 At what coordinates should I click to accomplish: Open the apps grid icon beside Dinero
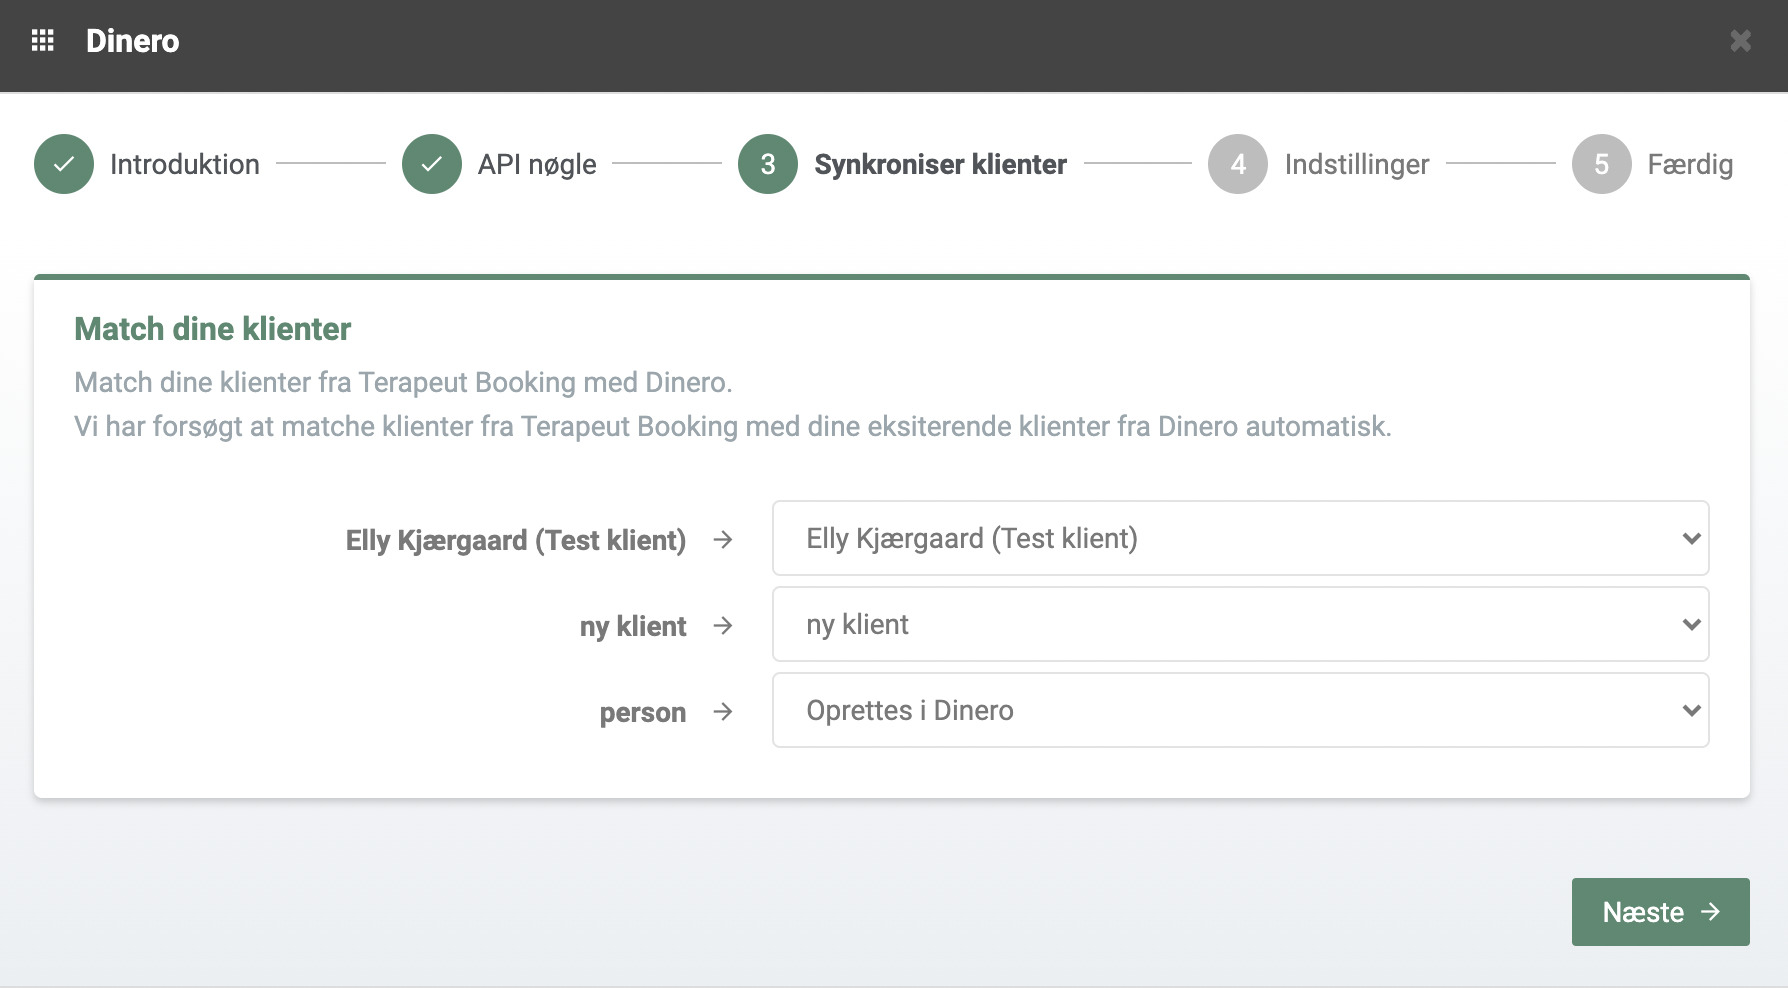click(43, 41)
